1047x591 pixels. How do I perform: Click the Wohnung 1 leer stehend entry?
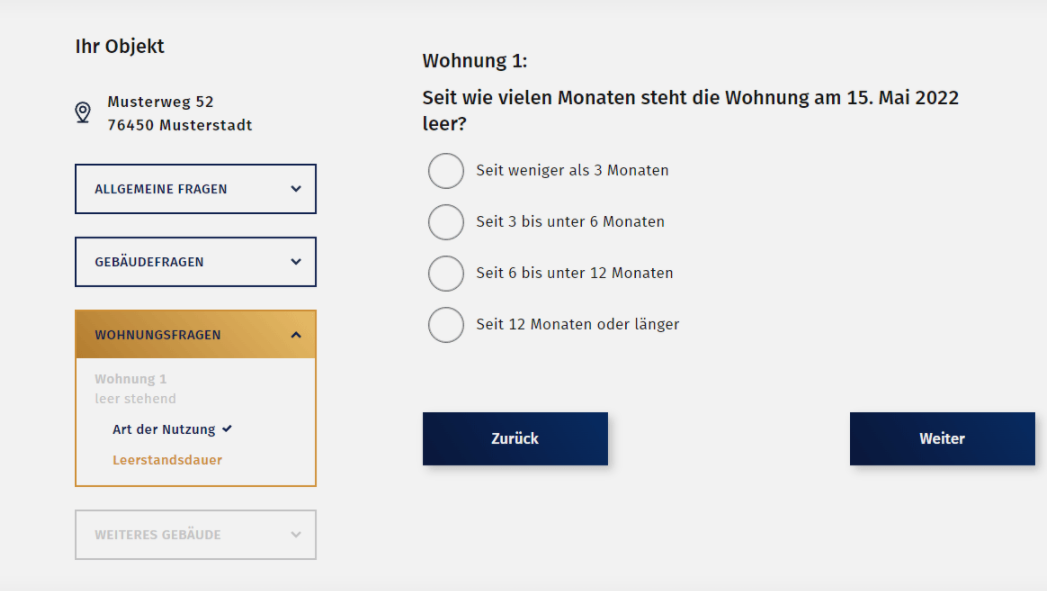135,389
